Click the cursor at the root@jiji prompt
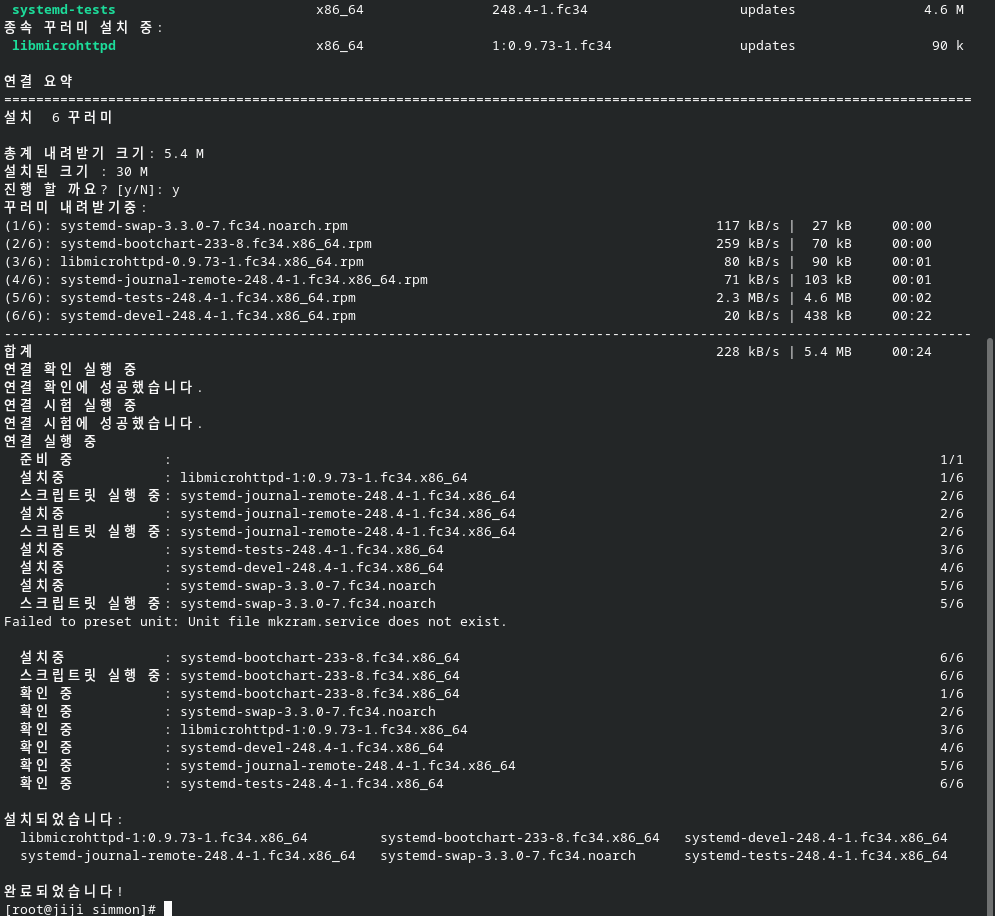This screenshot has width=995, height=916. click(x=168, y=909)
